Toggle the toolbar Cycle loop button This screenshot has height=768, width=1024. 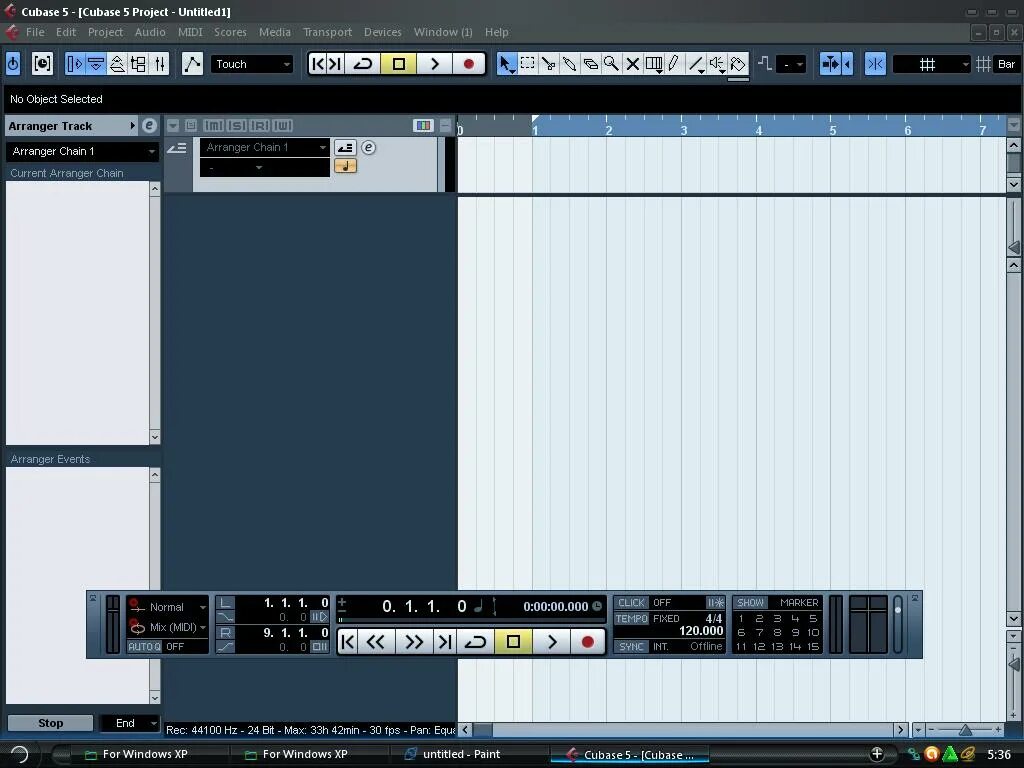tap(362, 64)
